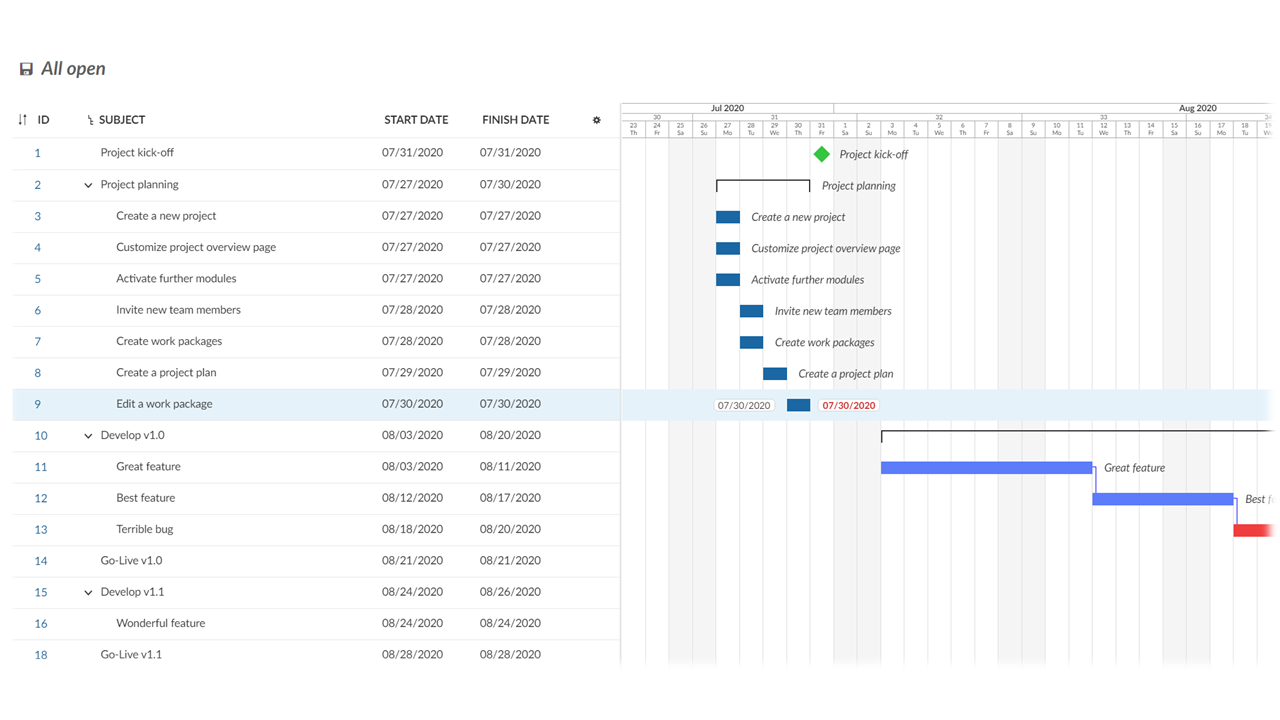This screenshot has height=720, width=1280.
Task: Select the Great feature Gantt bar
Action: click(986, 468)
